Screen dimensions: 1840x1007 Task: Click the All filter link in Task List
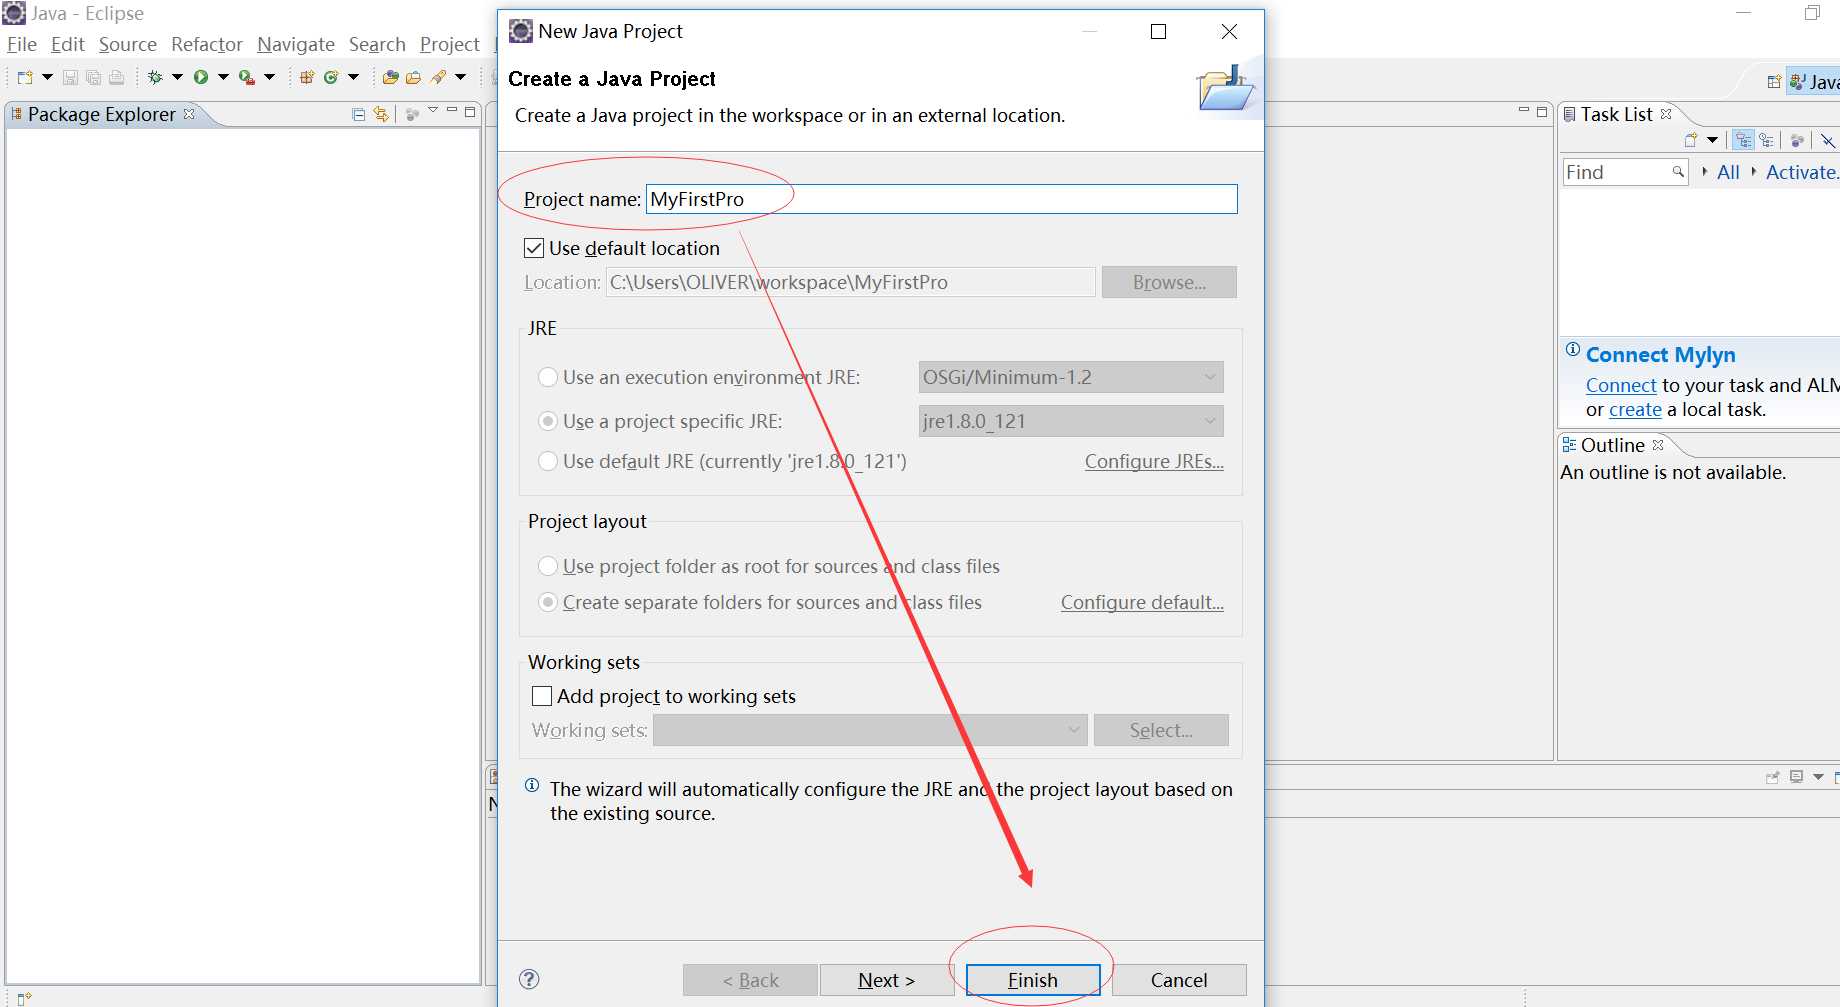point(1728,172)
